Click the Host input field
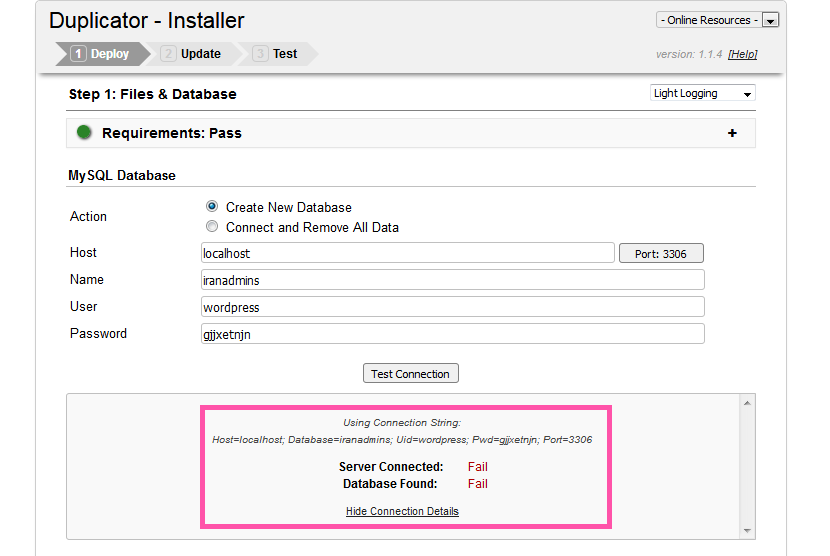 408,253
